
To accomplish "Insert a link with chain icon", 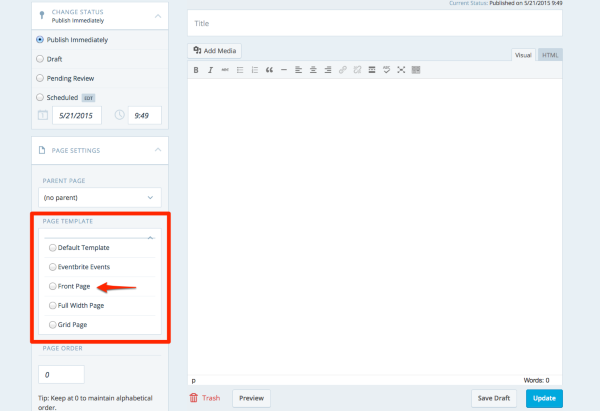I will [x=342, y=70].
